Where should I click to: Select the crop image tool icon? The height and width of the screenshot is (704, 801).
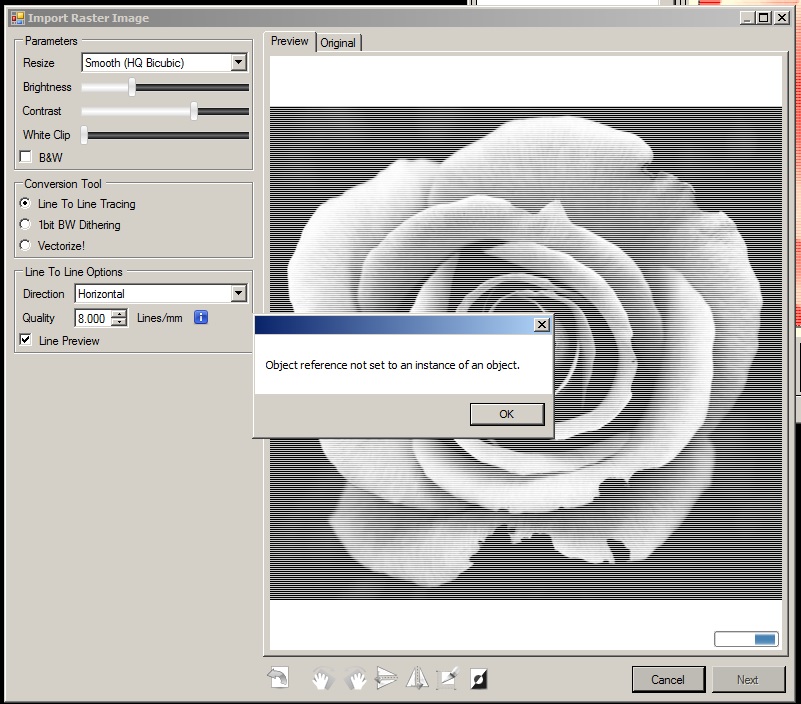[448, 680]
